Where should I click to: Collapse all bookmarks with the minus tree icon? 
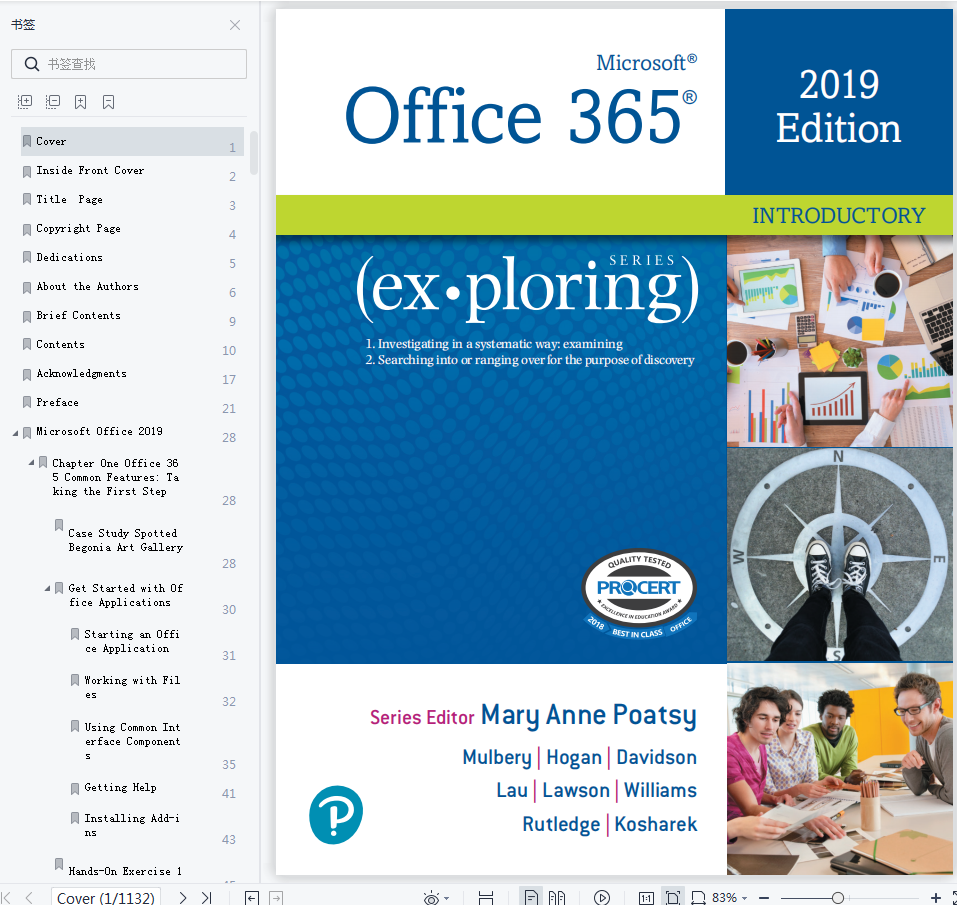(x=53, y=101)
